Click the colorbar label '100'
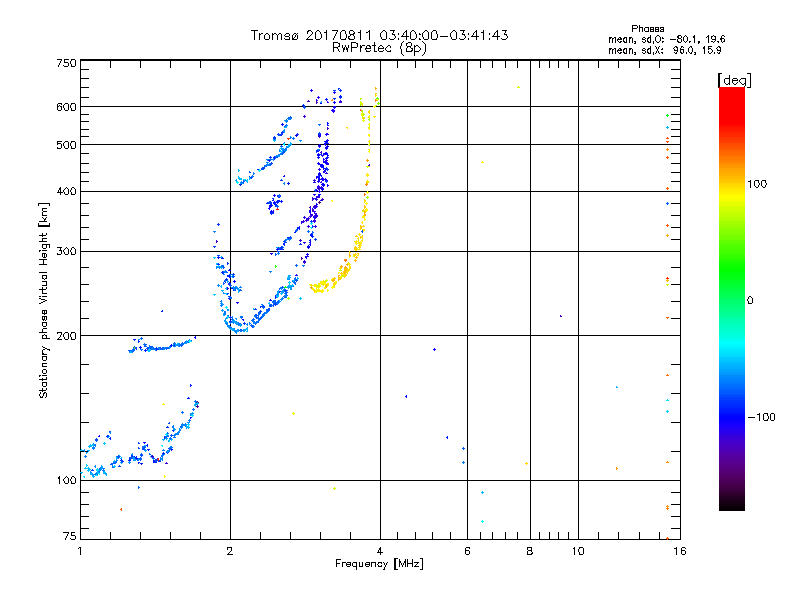Viewport: 800px width, 600px height. [x=757, y=184]
